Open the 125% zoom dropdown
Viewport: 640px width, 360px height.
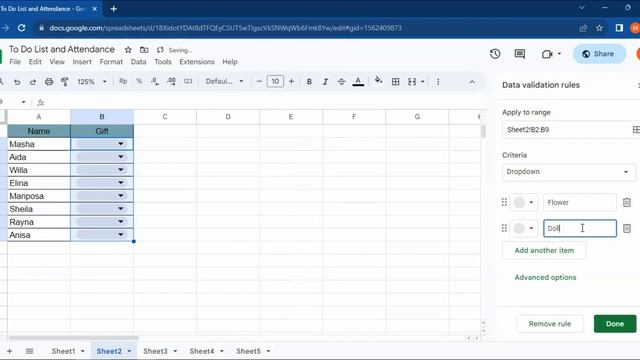92,82
